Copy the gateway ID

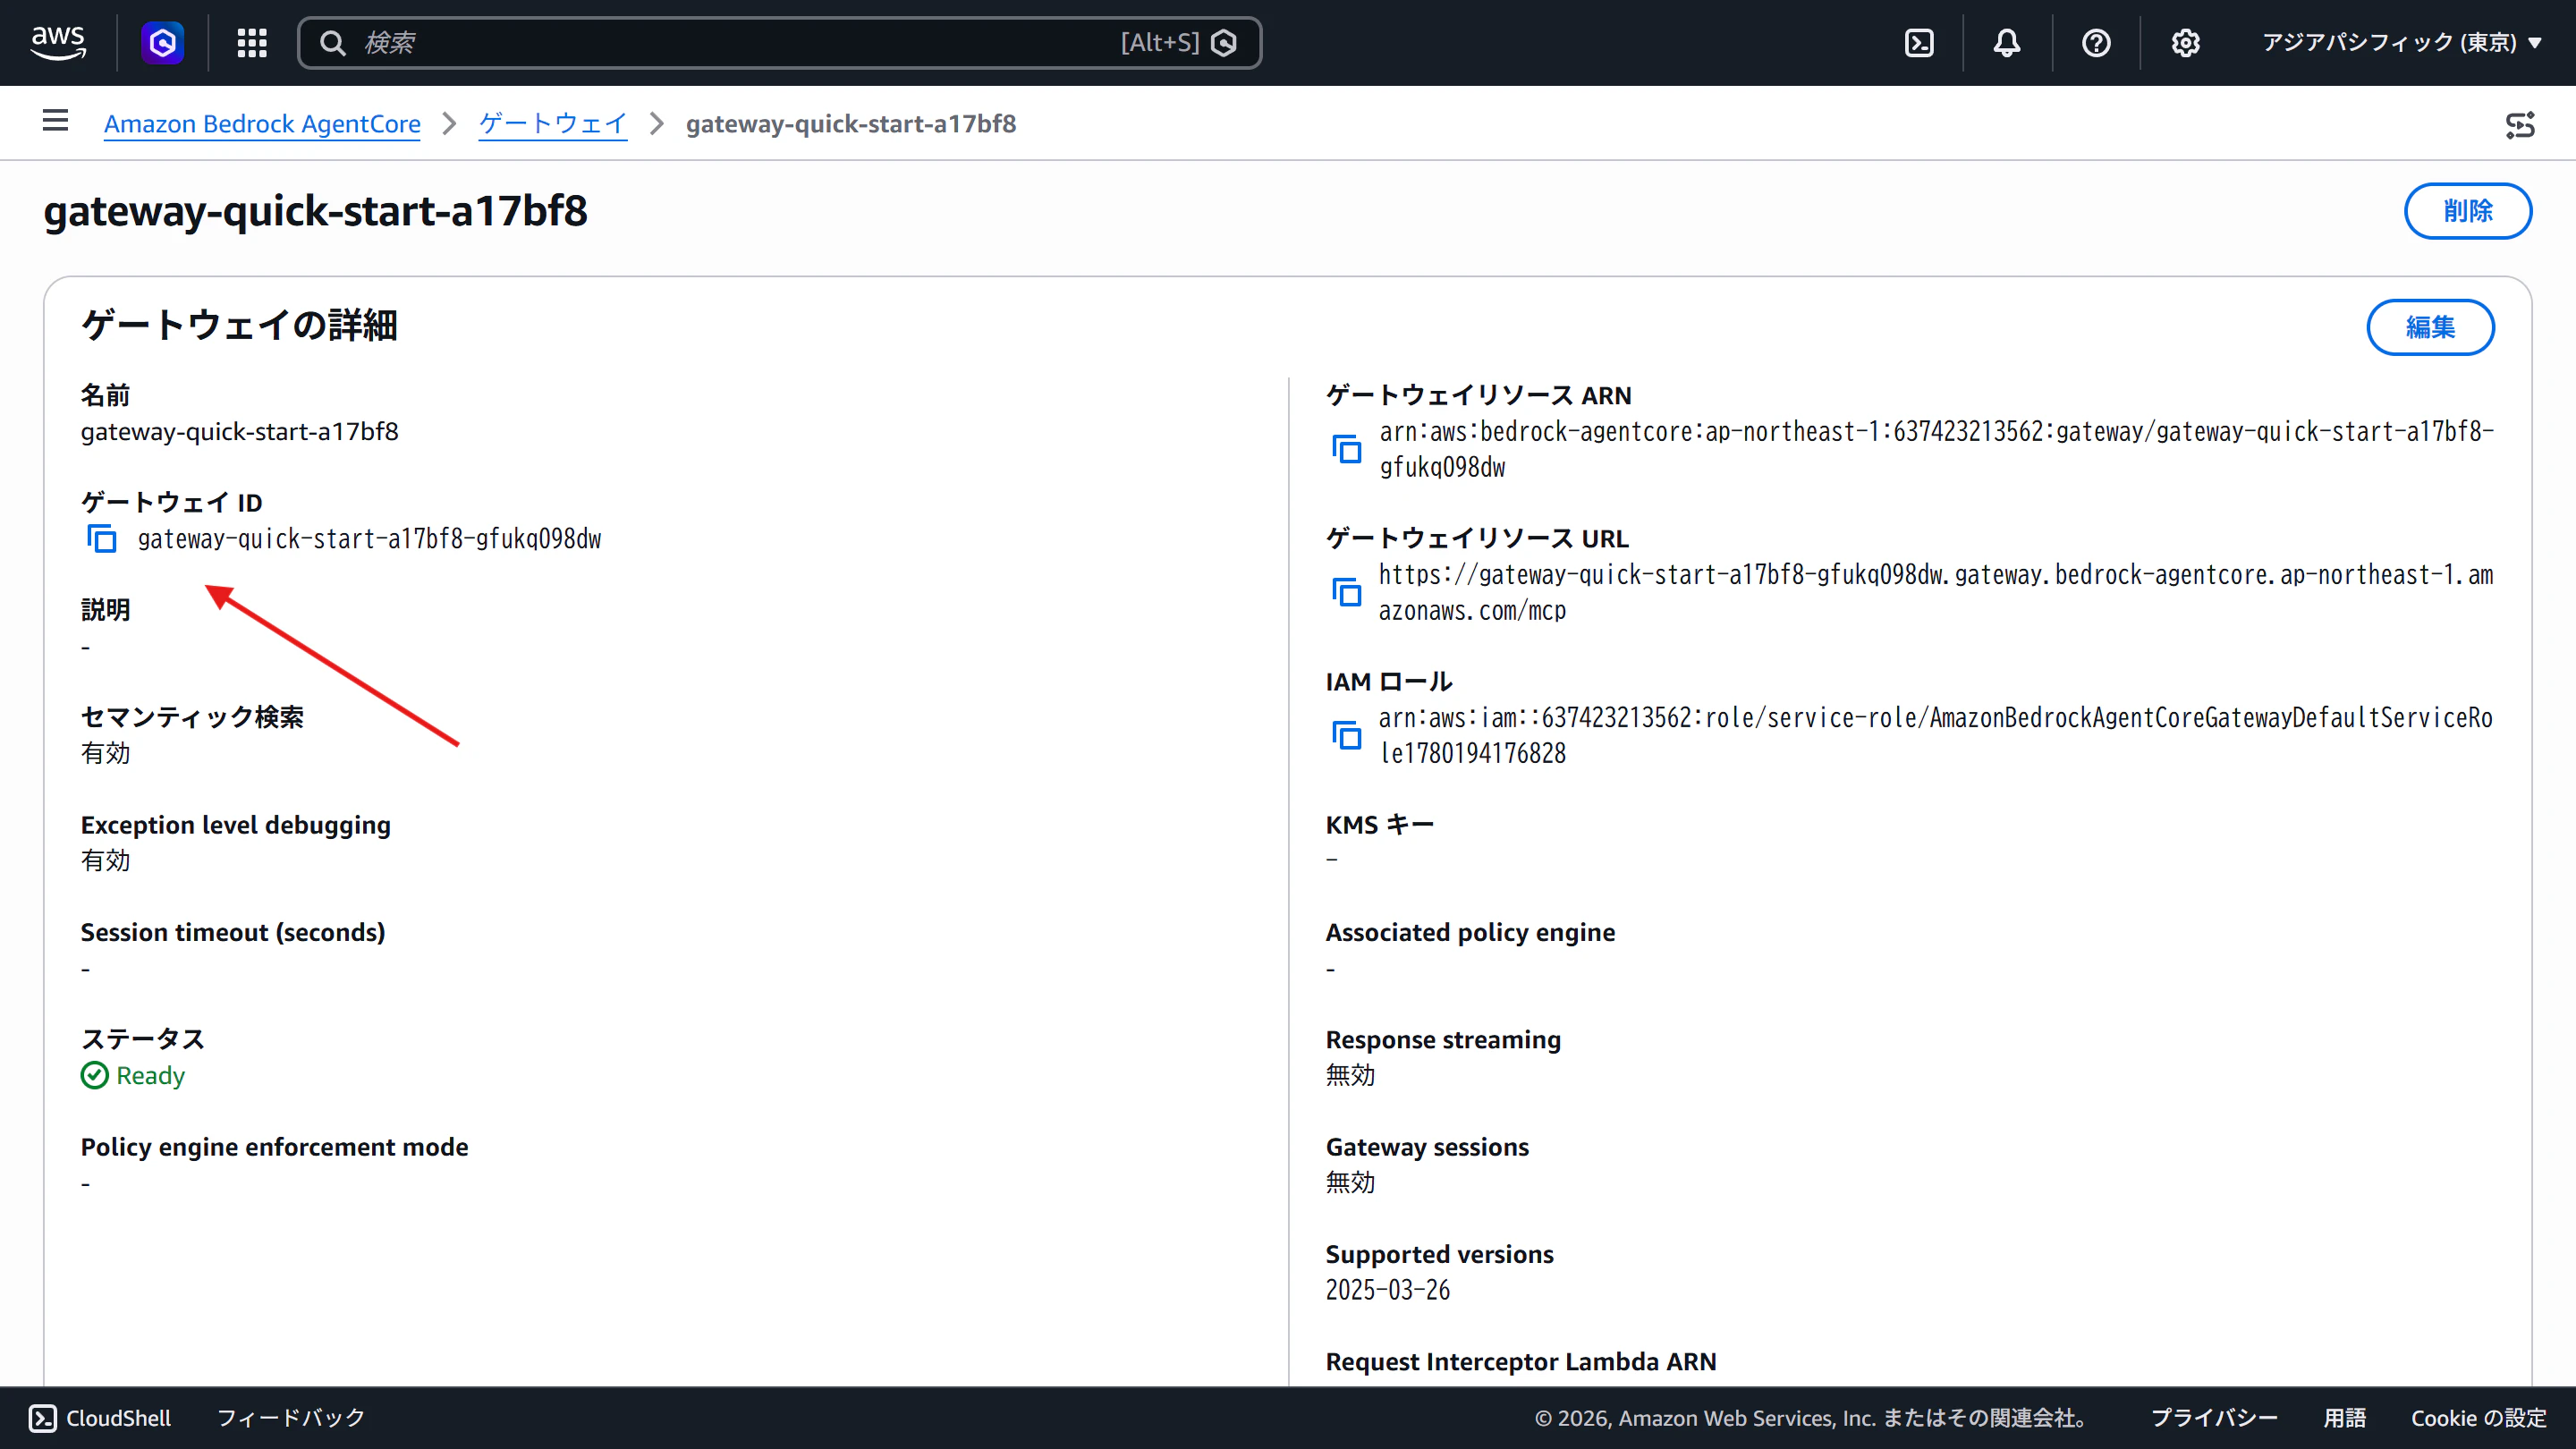pos(102,538)
